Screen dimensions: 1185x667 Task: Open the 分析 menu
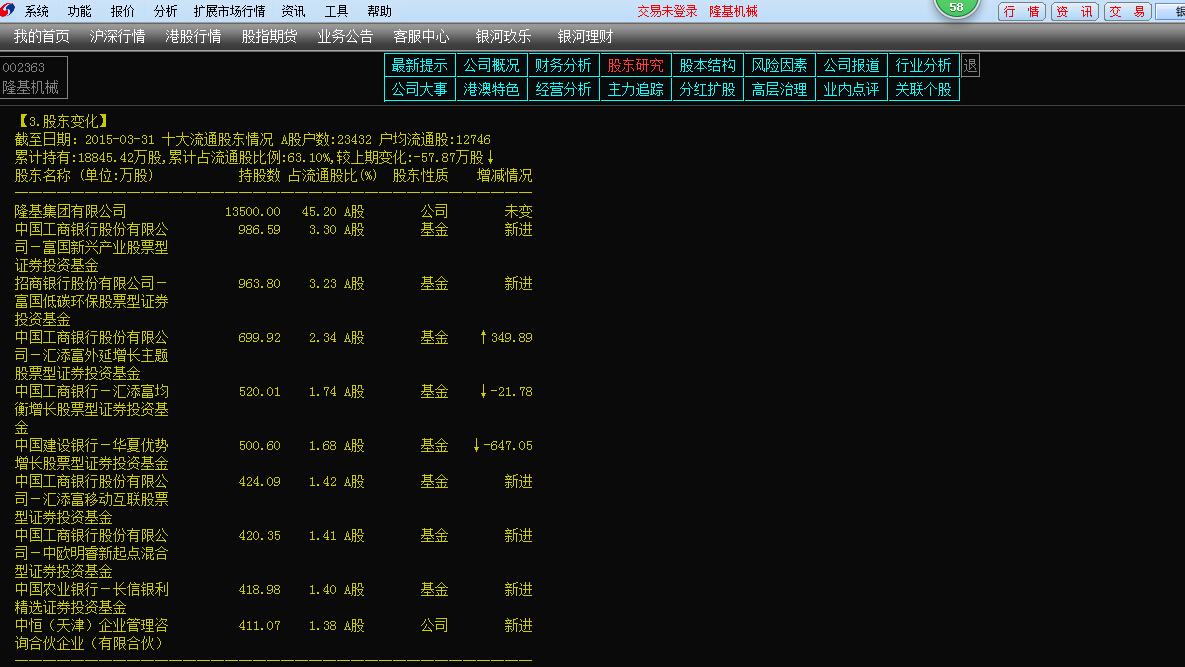point(166,11)
